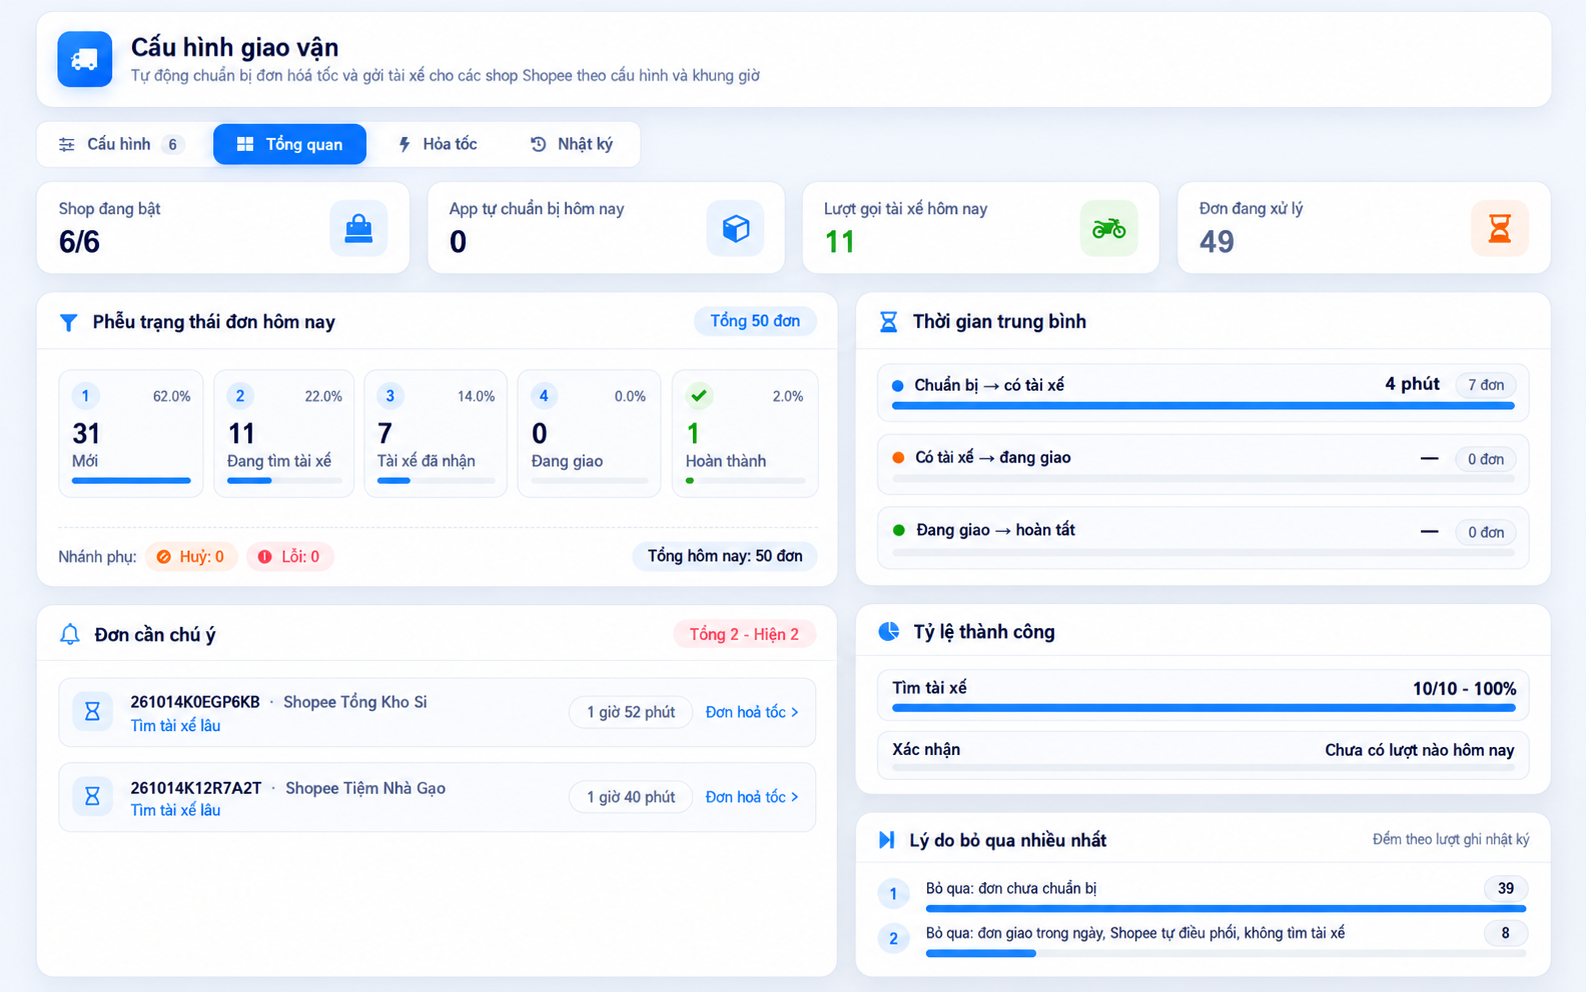The image size is (1586, 992).
Task: Click the Tổng 2 - Hiện 2 badge
Action: [744, 634]
